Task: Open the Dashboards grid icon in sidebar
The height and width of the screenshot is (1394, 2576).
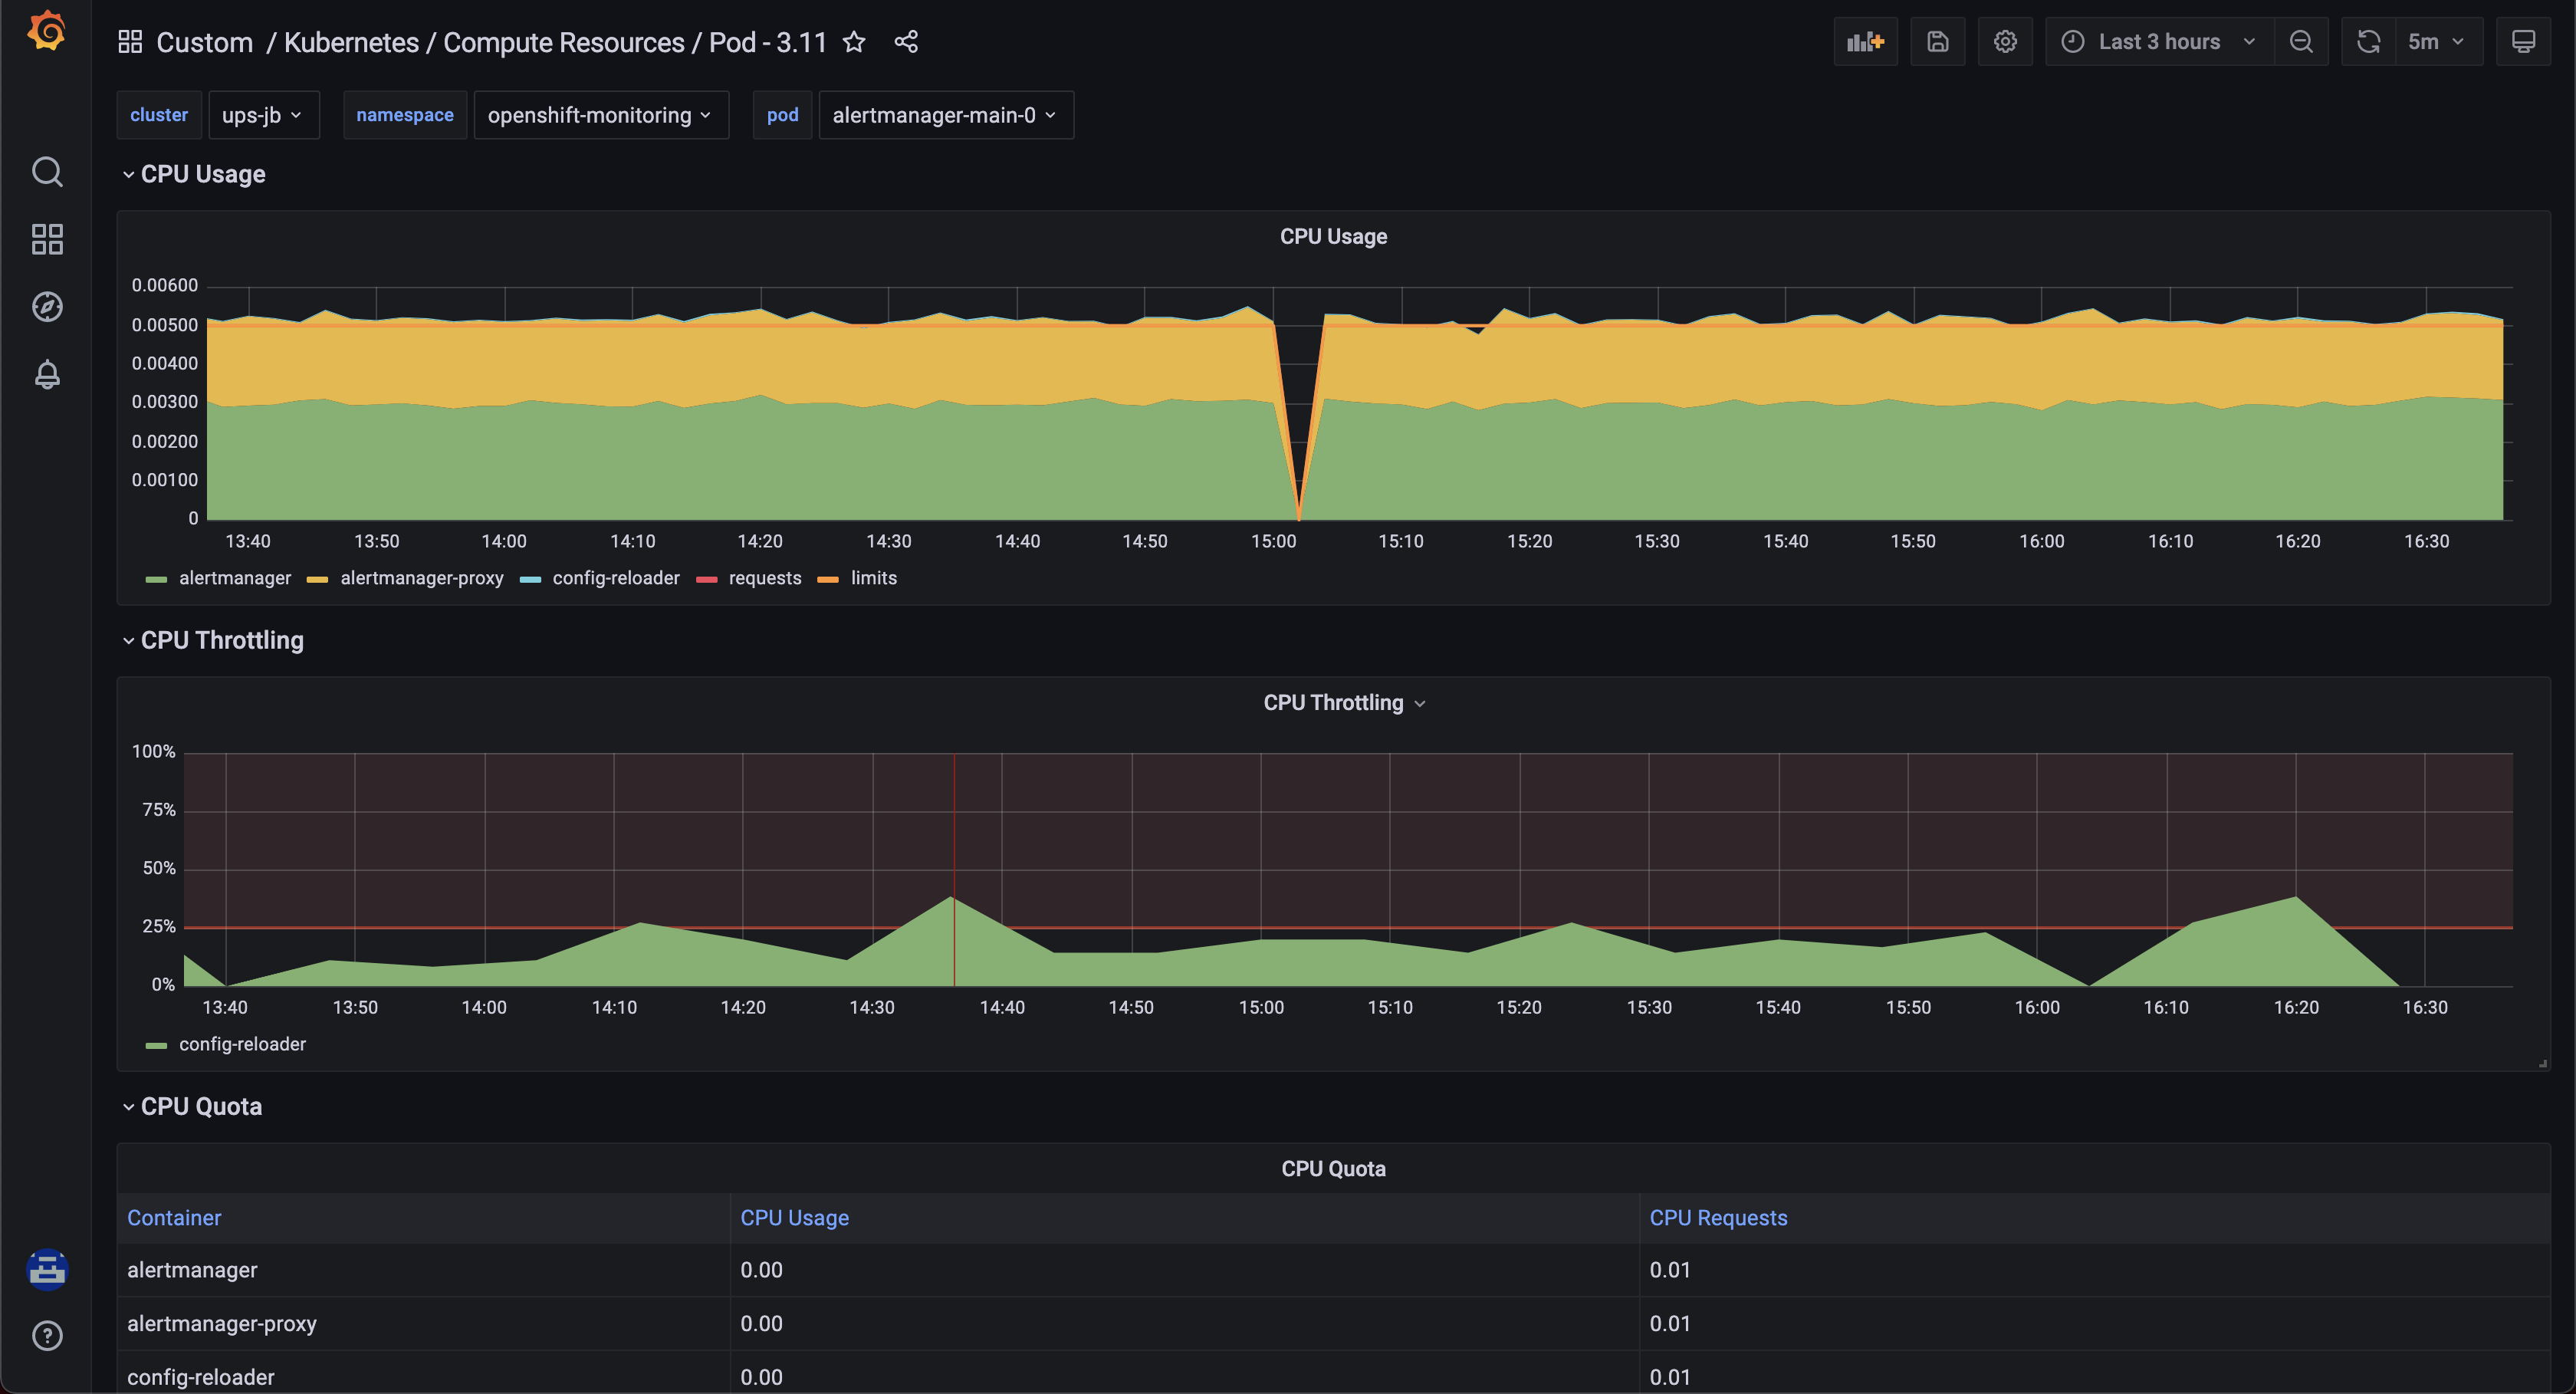Action: click(x=47, y=239)
